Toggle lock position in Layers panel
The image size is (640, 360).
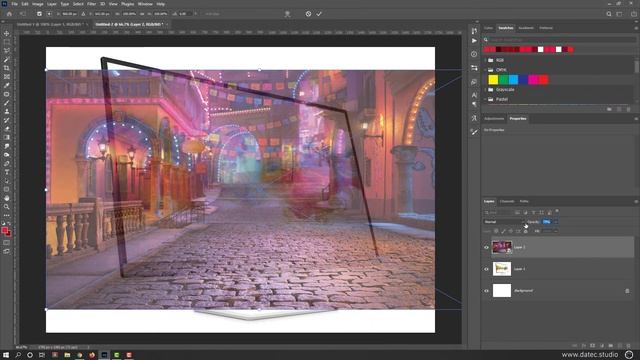point(511,231)
